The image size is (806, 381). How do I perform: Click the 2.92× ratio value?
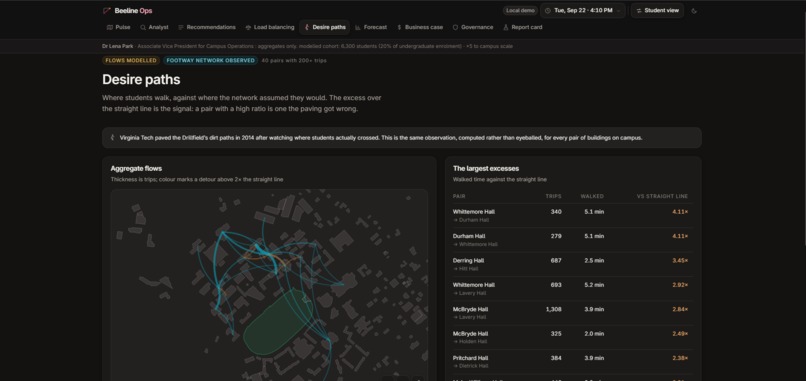tap(680, 285)
